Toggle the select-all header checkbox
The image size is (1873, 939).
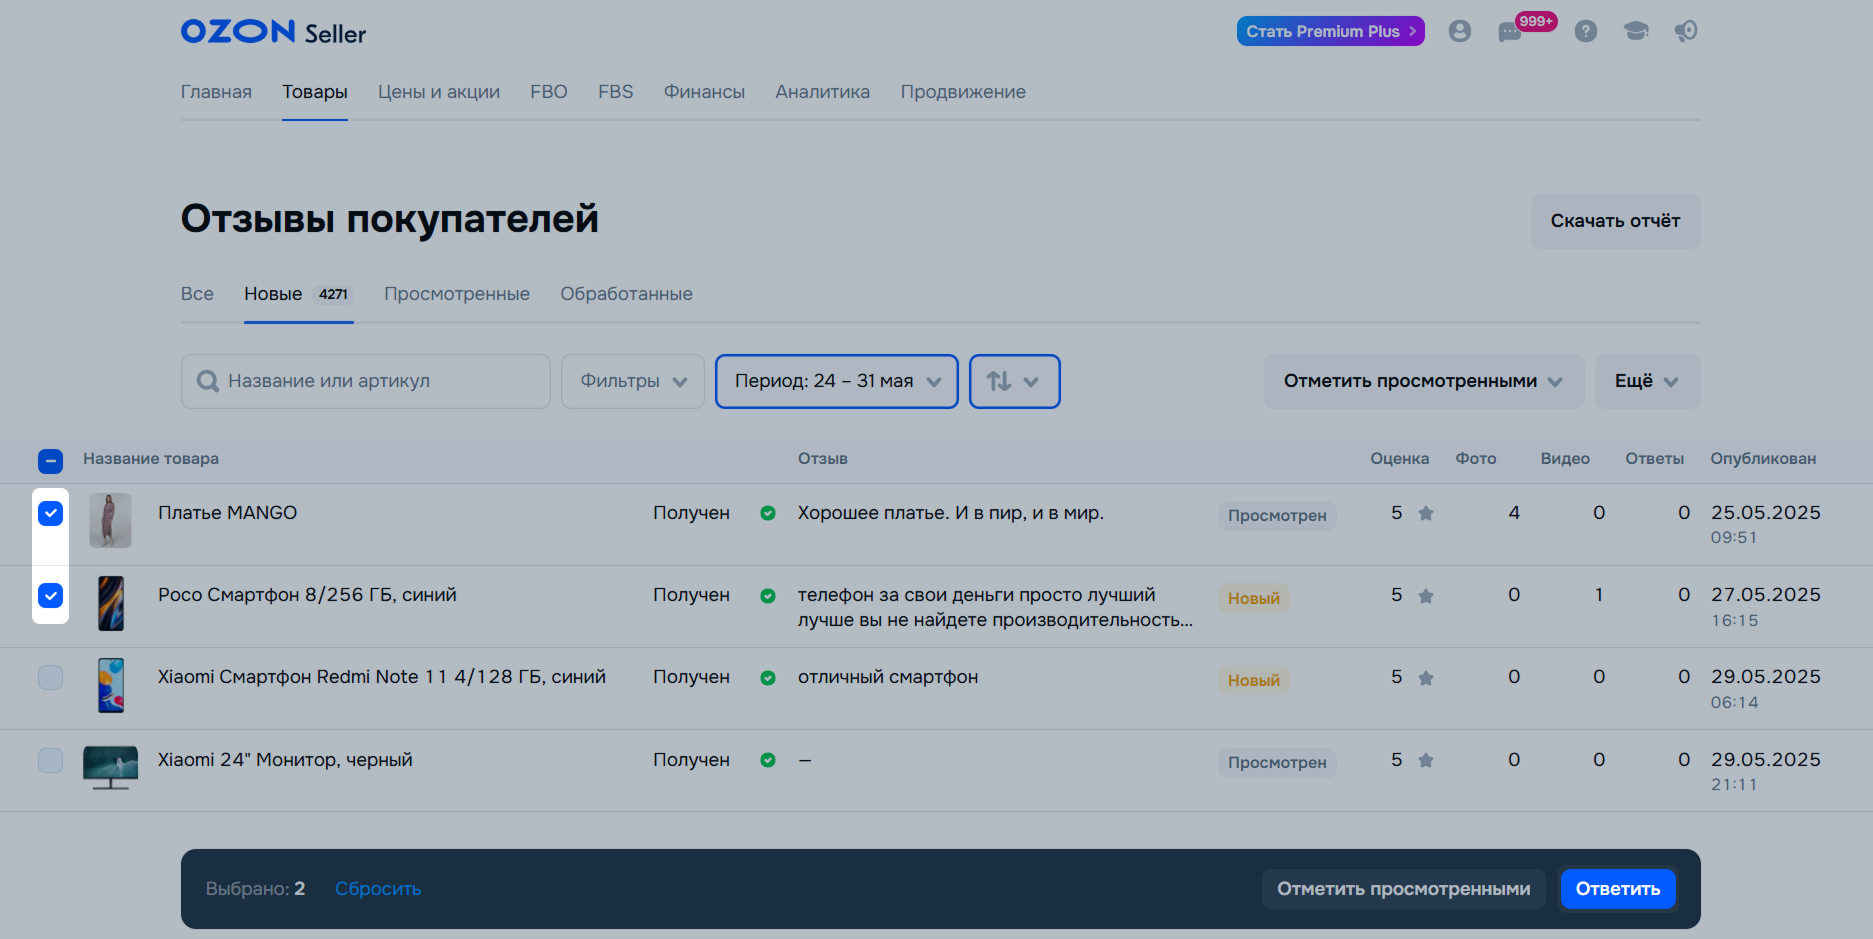click(x=50, y=461)
